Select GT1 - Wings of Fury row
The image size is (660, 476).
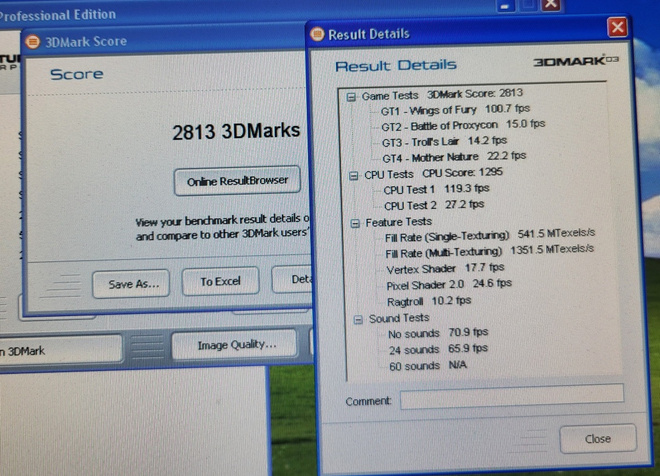click(x=455, y=110)
